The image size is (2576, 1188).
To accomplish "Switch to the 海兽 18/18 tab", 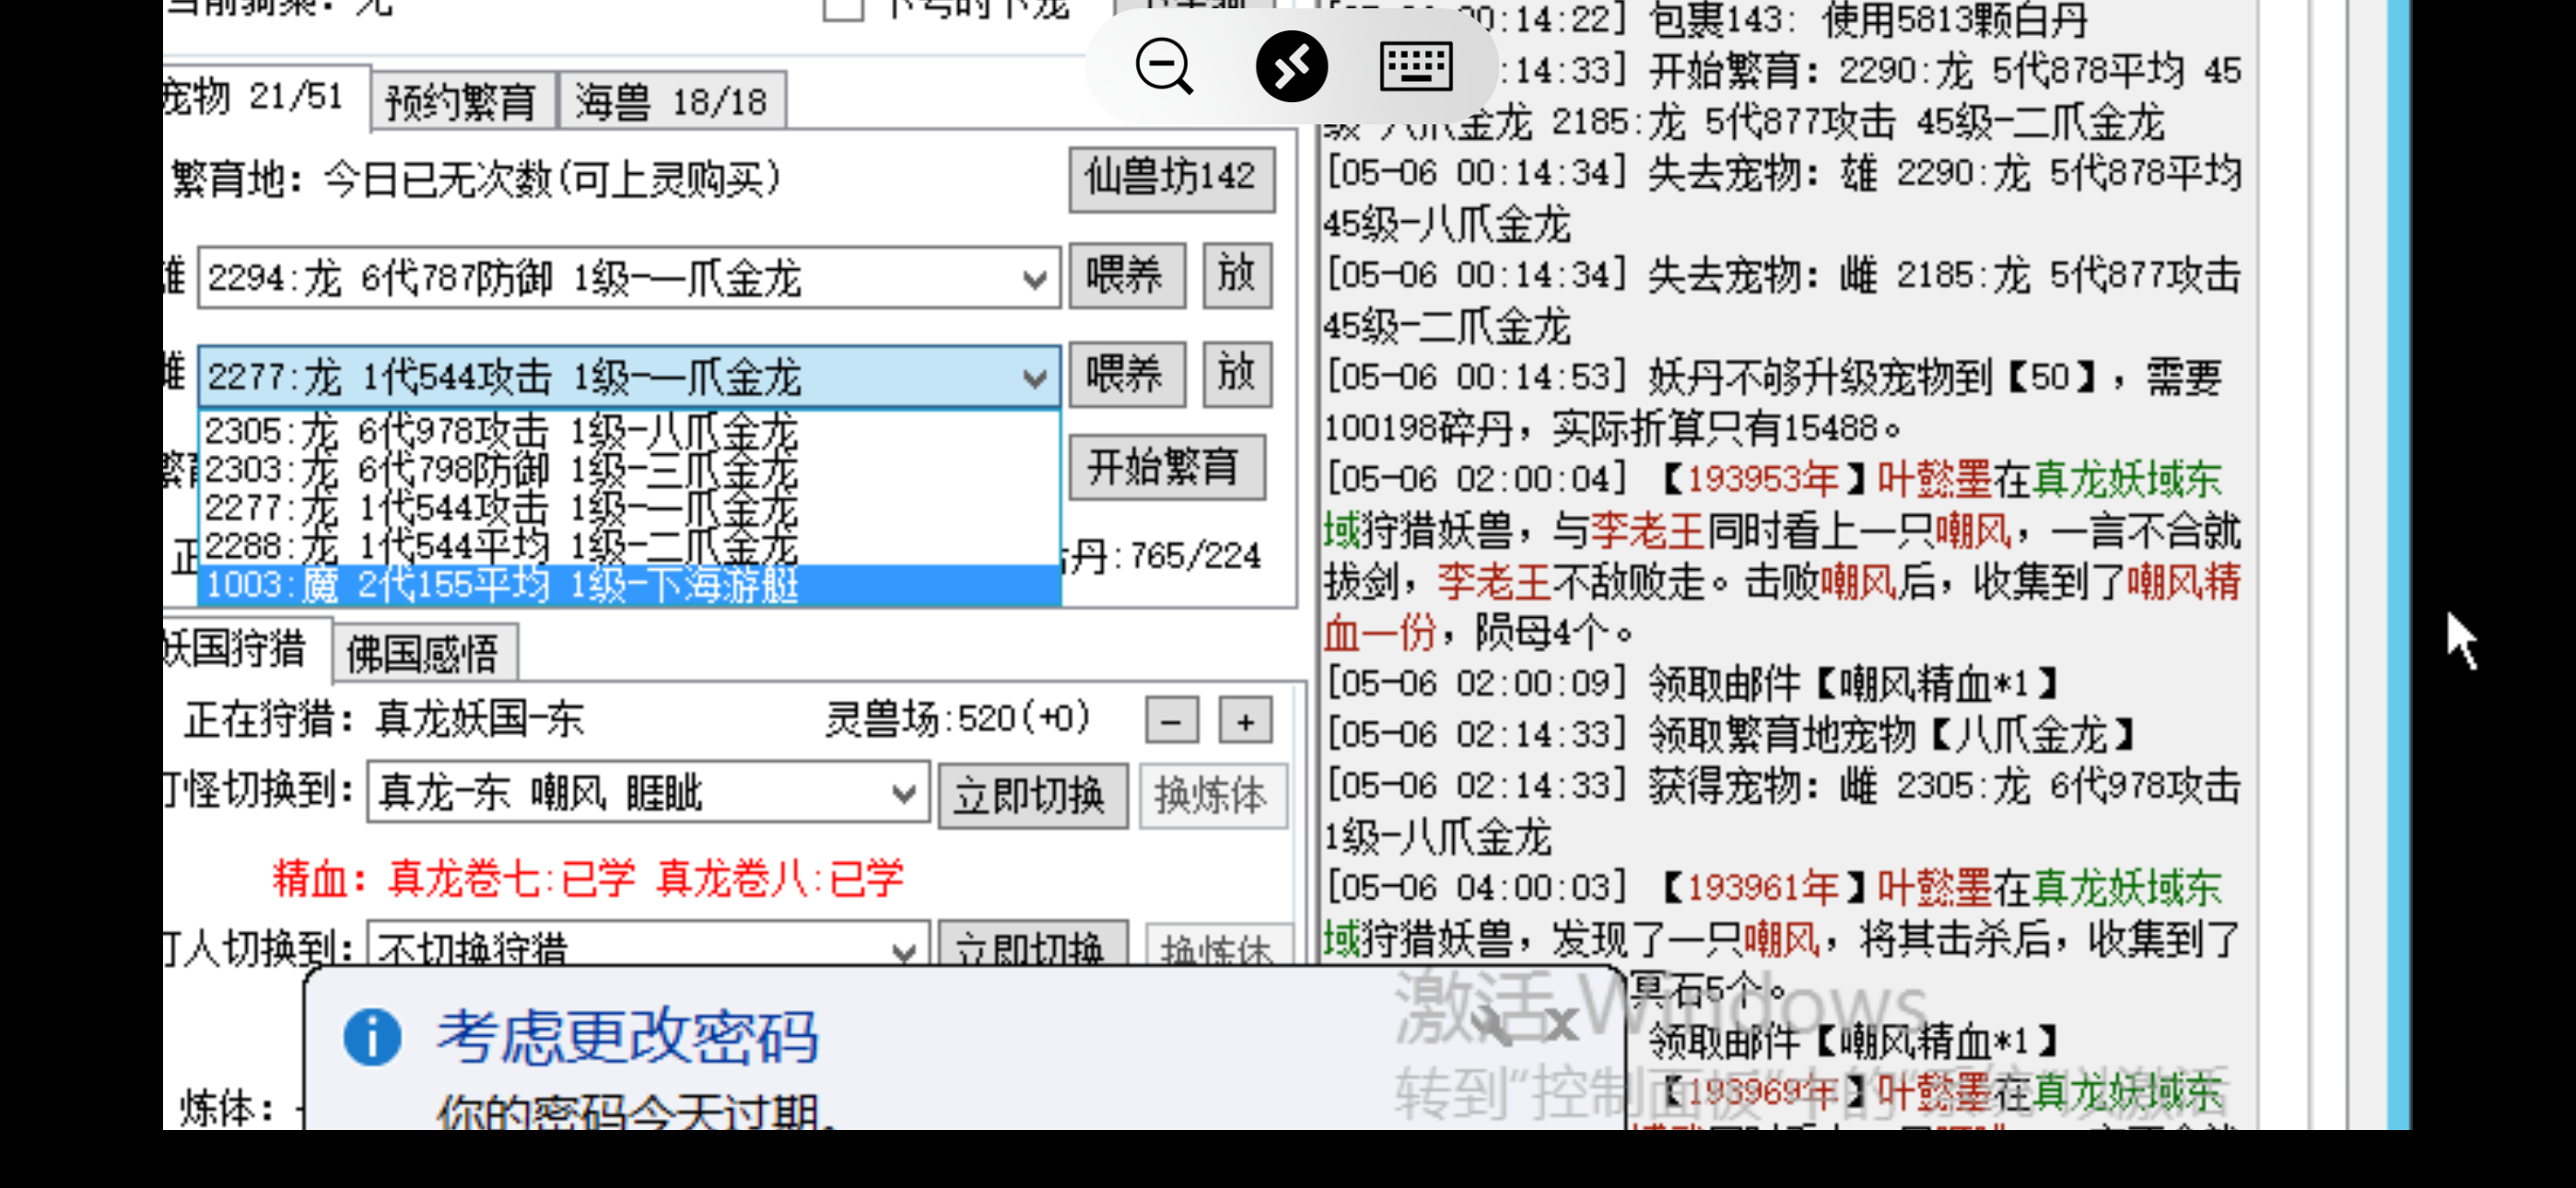I will [x=672, y=101].
